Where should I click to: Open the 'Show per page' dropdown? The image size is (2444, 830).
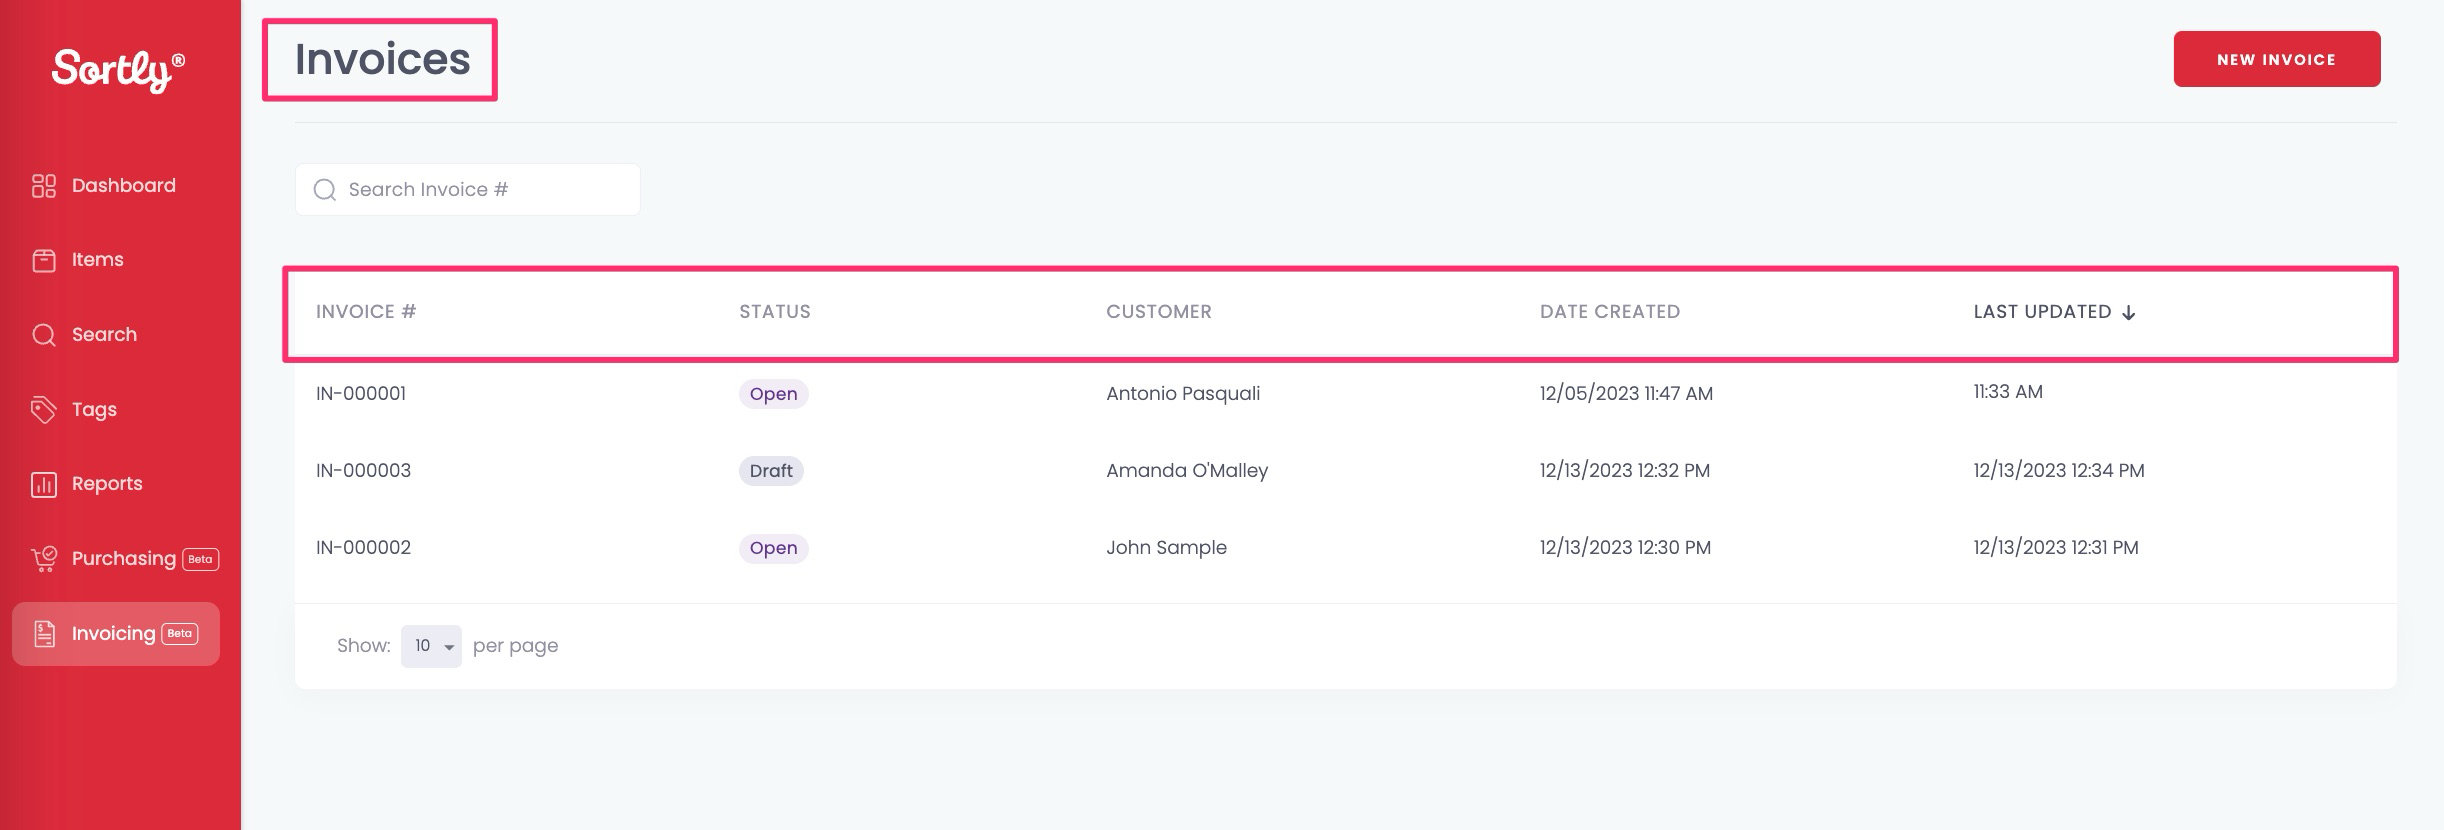[x=431, y=646]
